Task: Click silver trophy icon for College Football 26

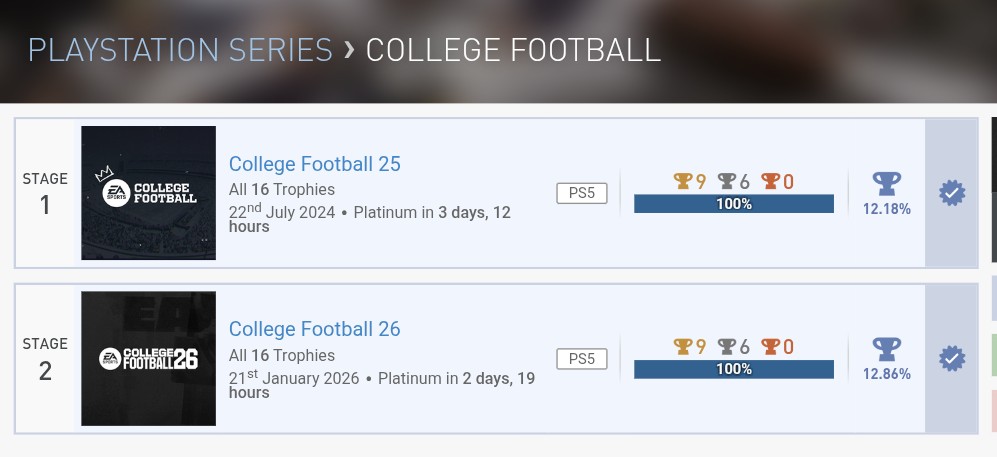Action: [727, 347]
